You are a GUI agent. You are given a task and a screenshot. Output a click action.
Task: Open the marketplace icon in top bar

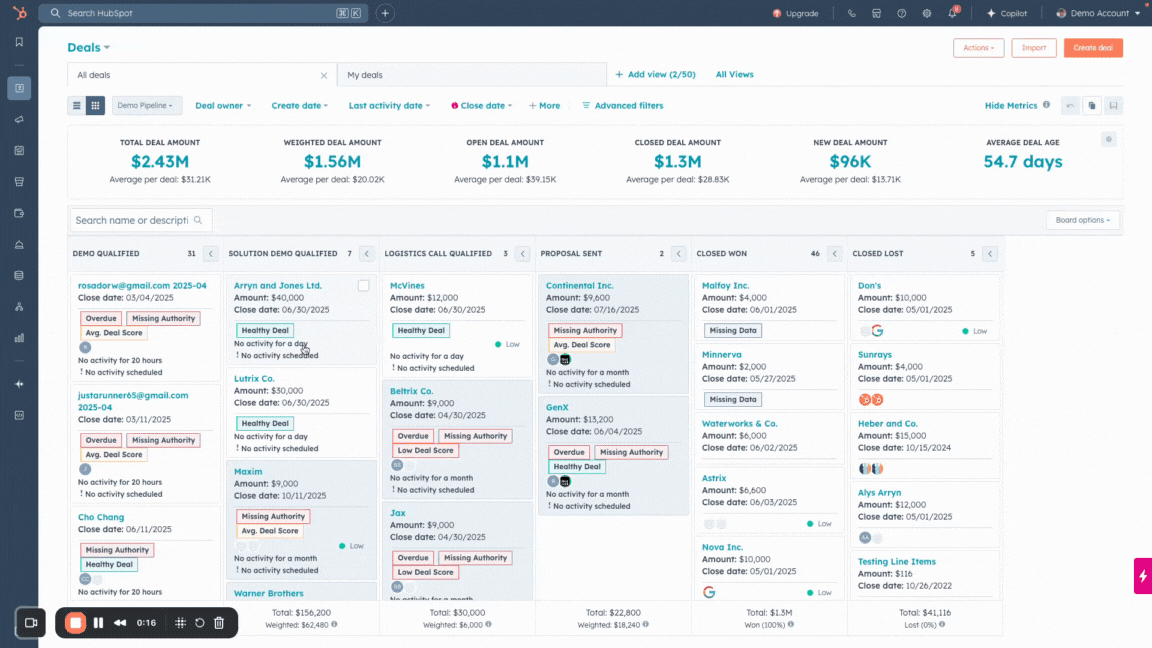(876, 13)
